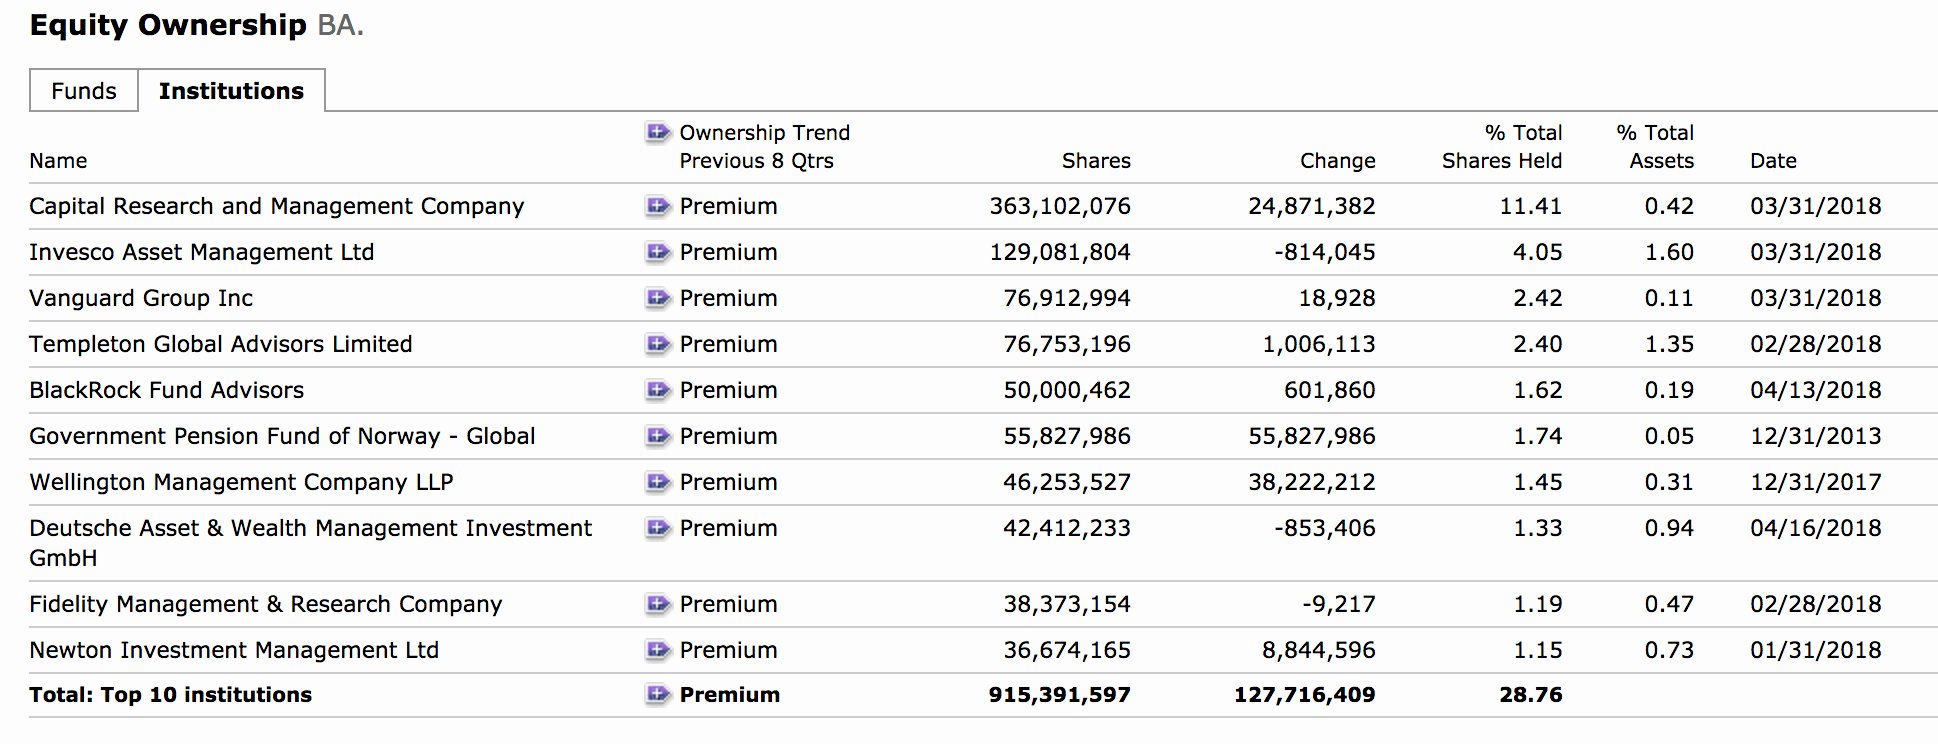Click total change 127,716,409
Image resolution: width=1938 pixels, height=744 pixels.
coord(1305,694)
